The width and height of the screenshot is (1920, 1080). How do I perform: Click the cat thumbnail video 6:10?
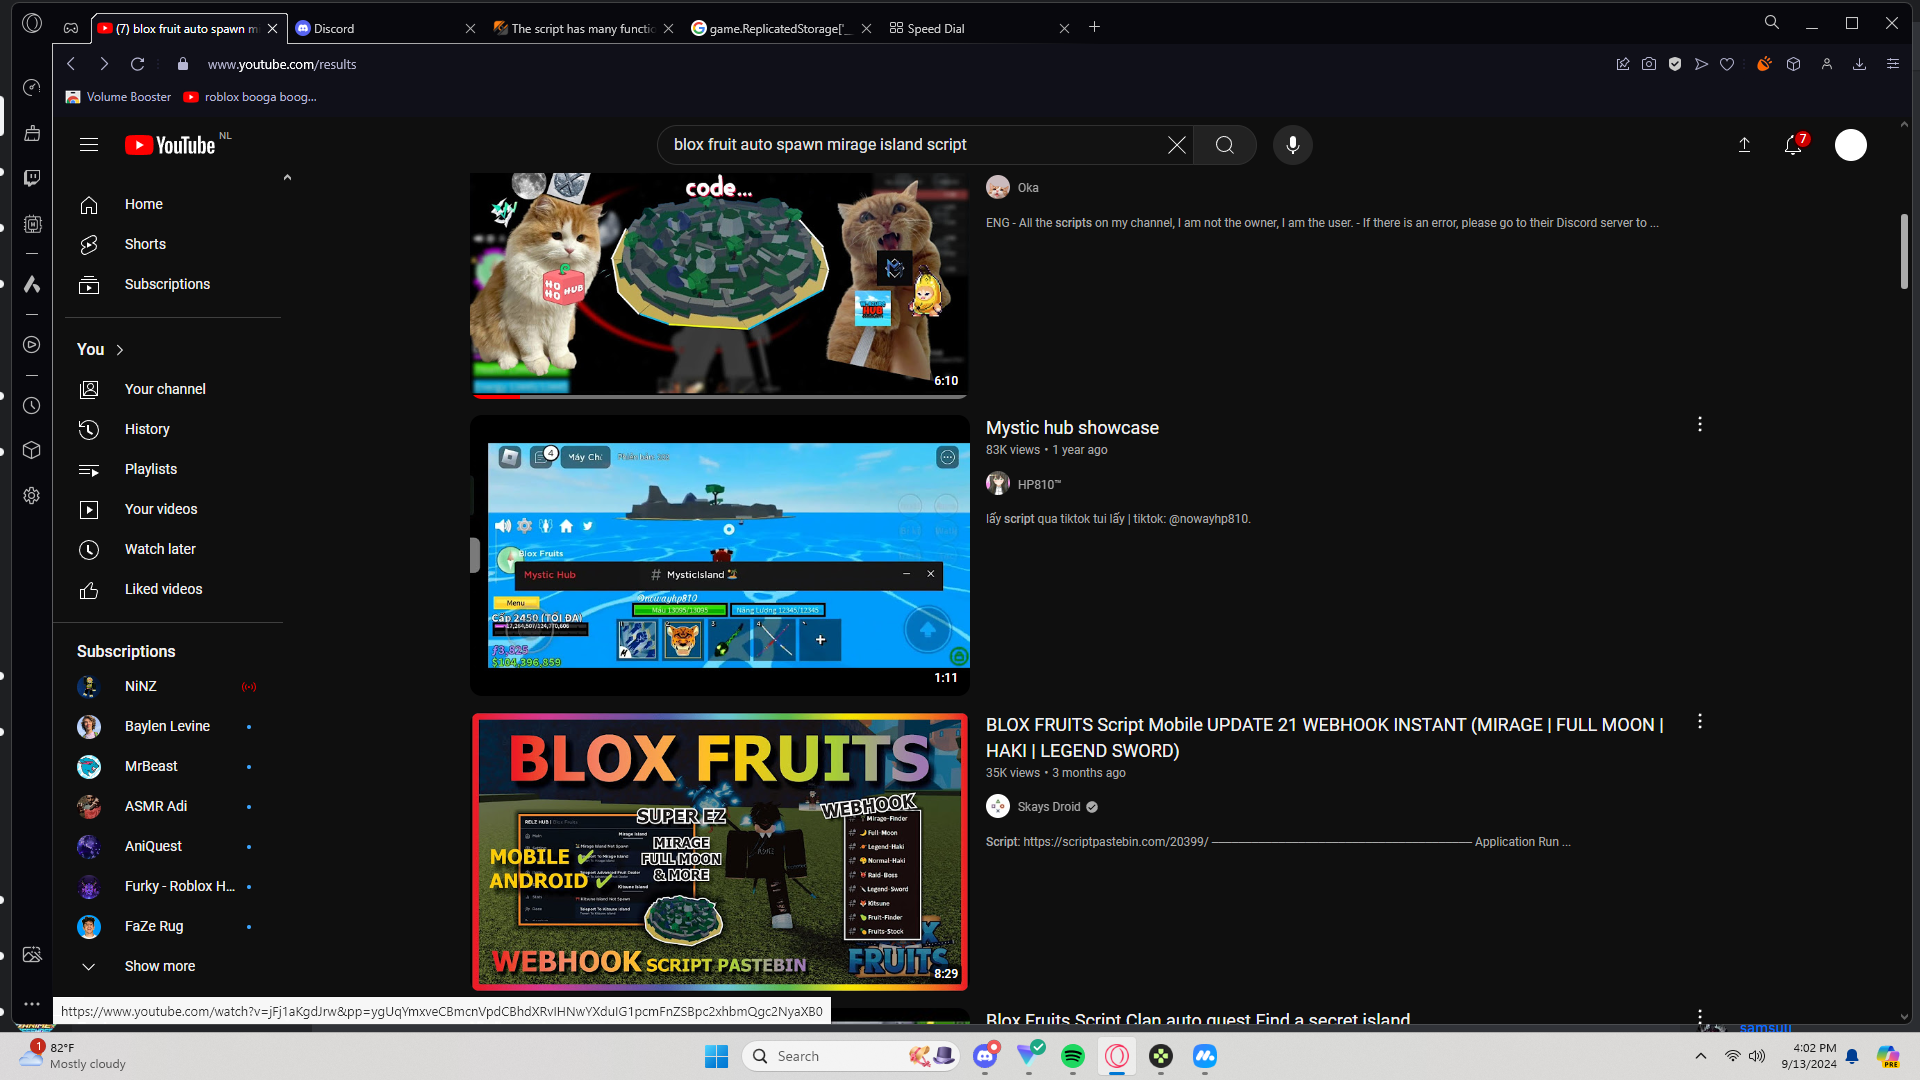point(720,285)
